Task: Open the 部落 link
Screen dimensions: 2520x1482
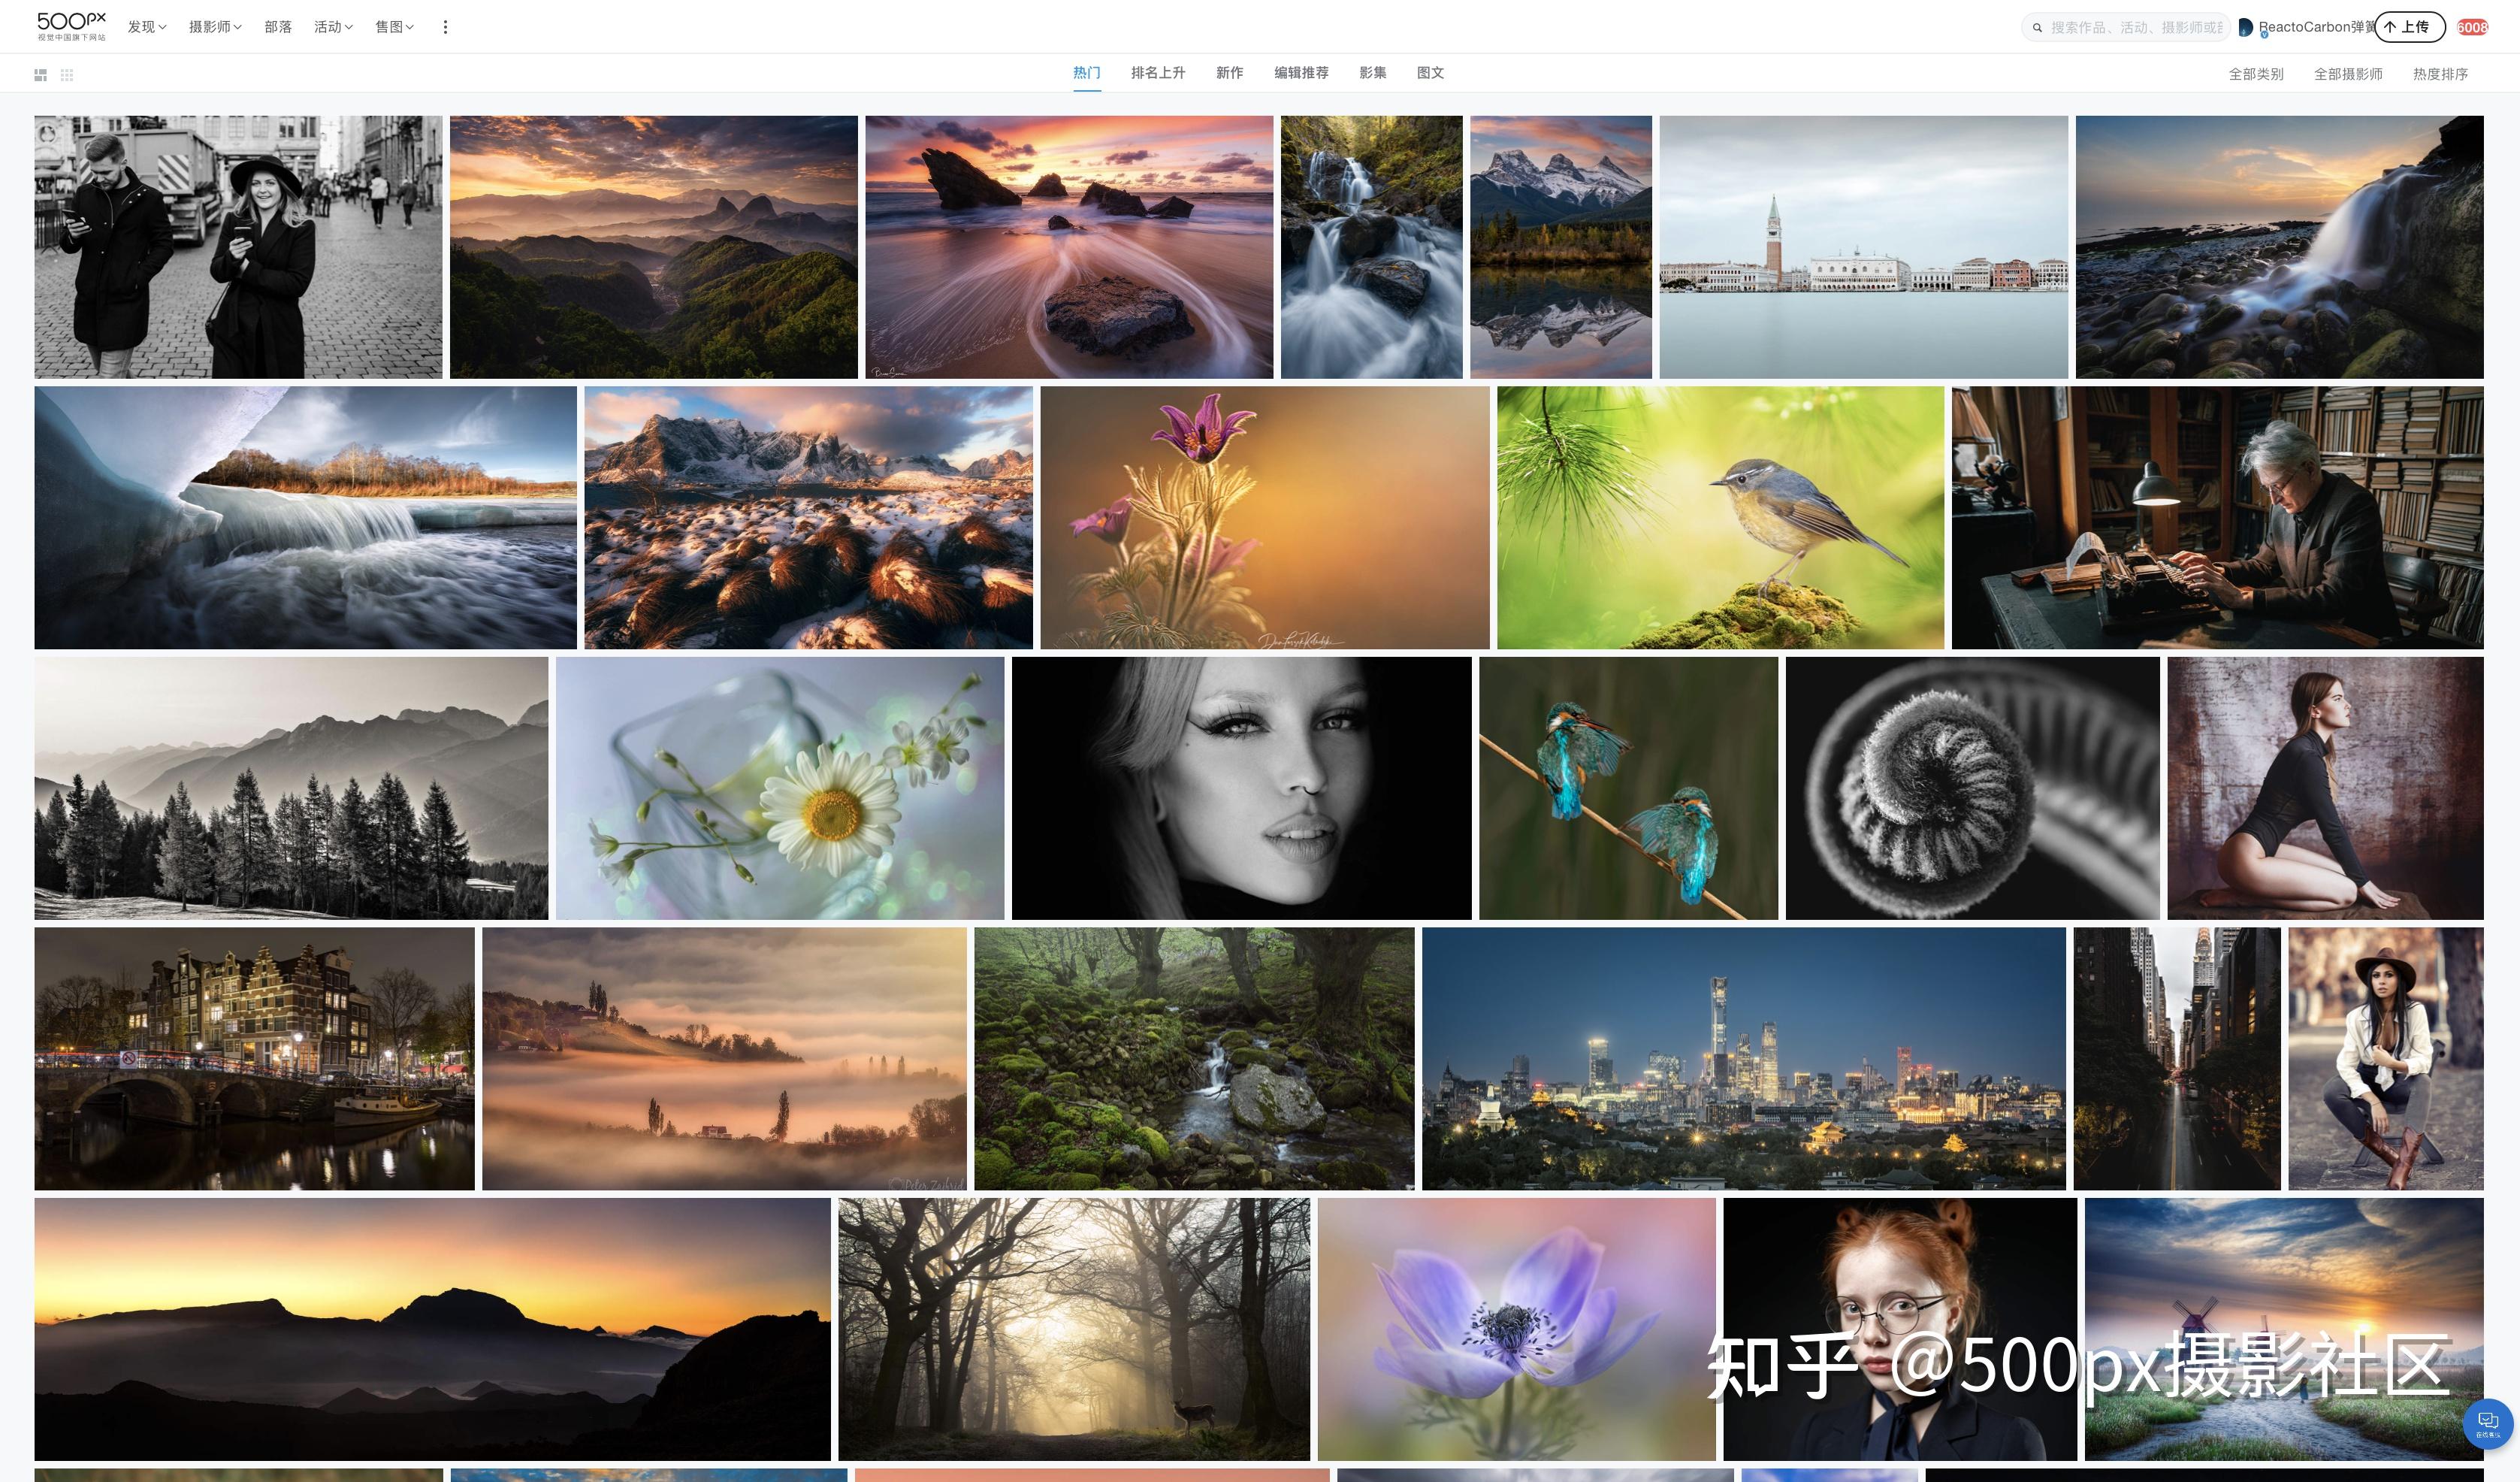Action: (x=278, y=27)
